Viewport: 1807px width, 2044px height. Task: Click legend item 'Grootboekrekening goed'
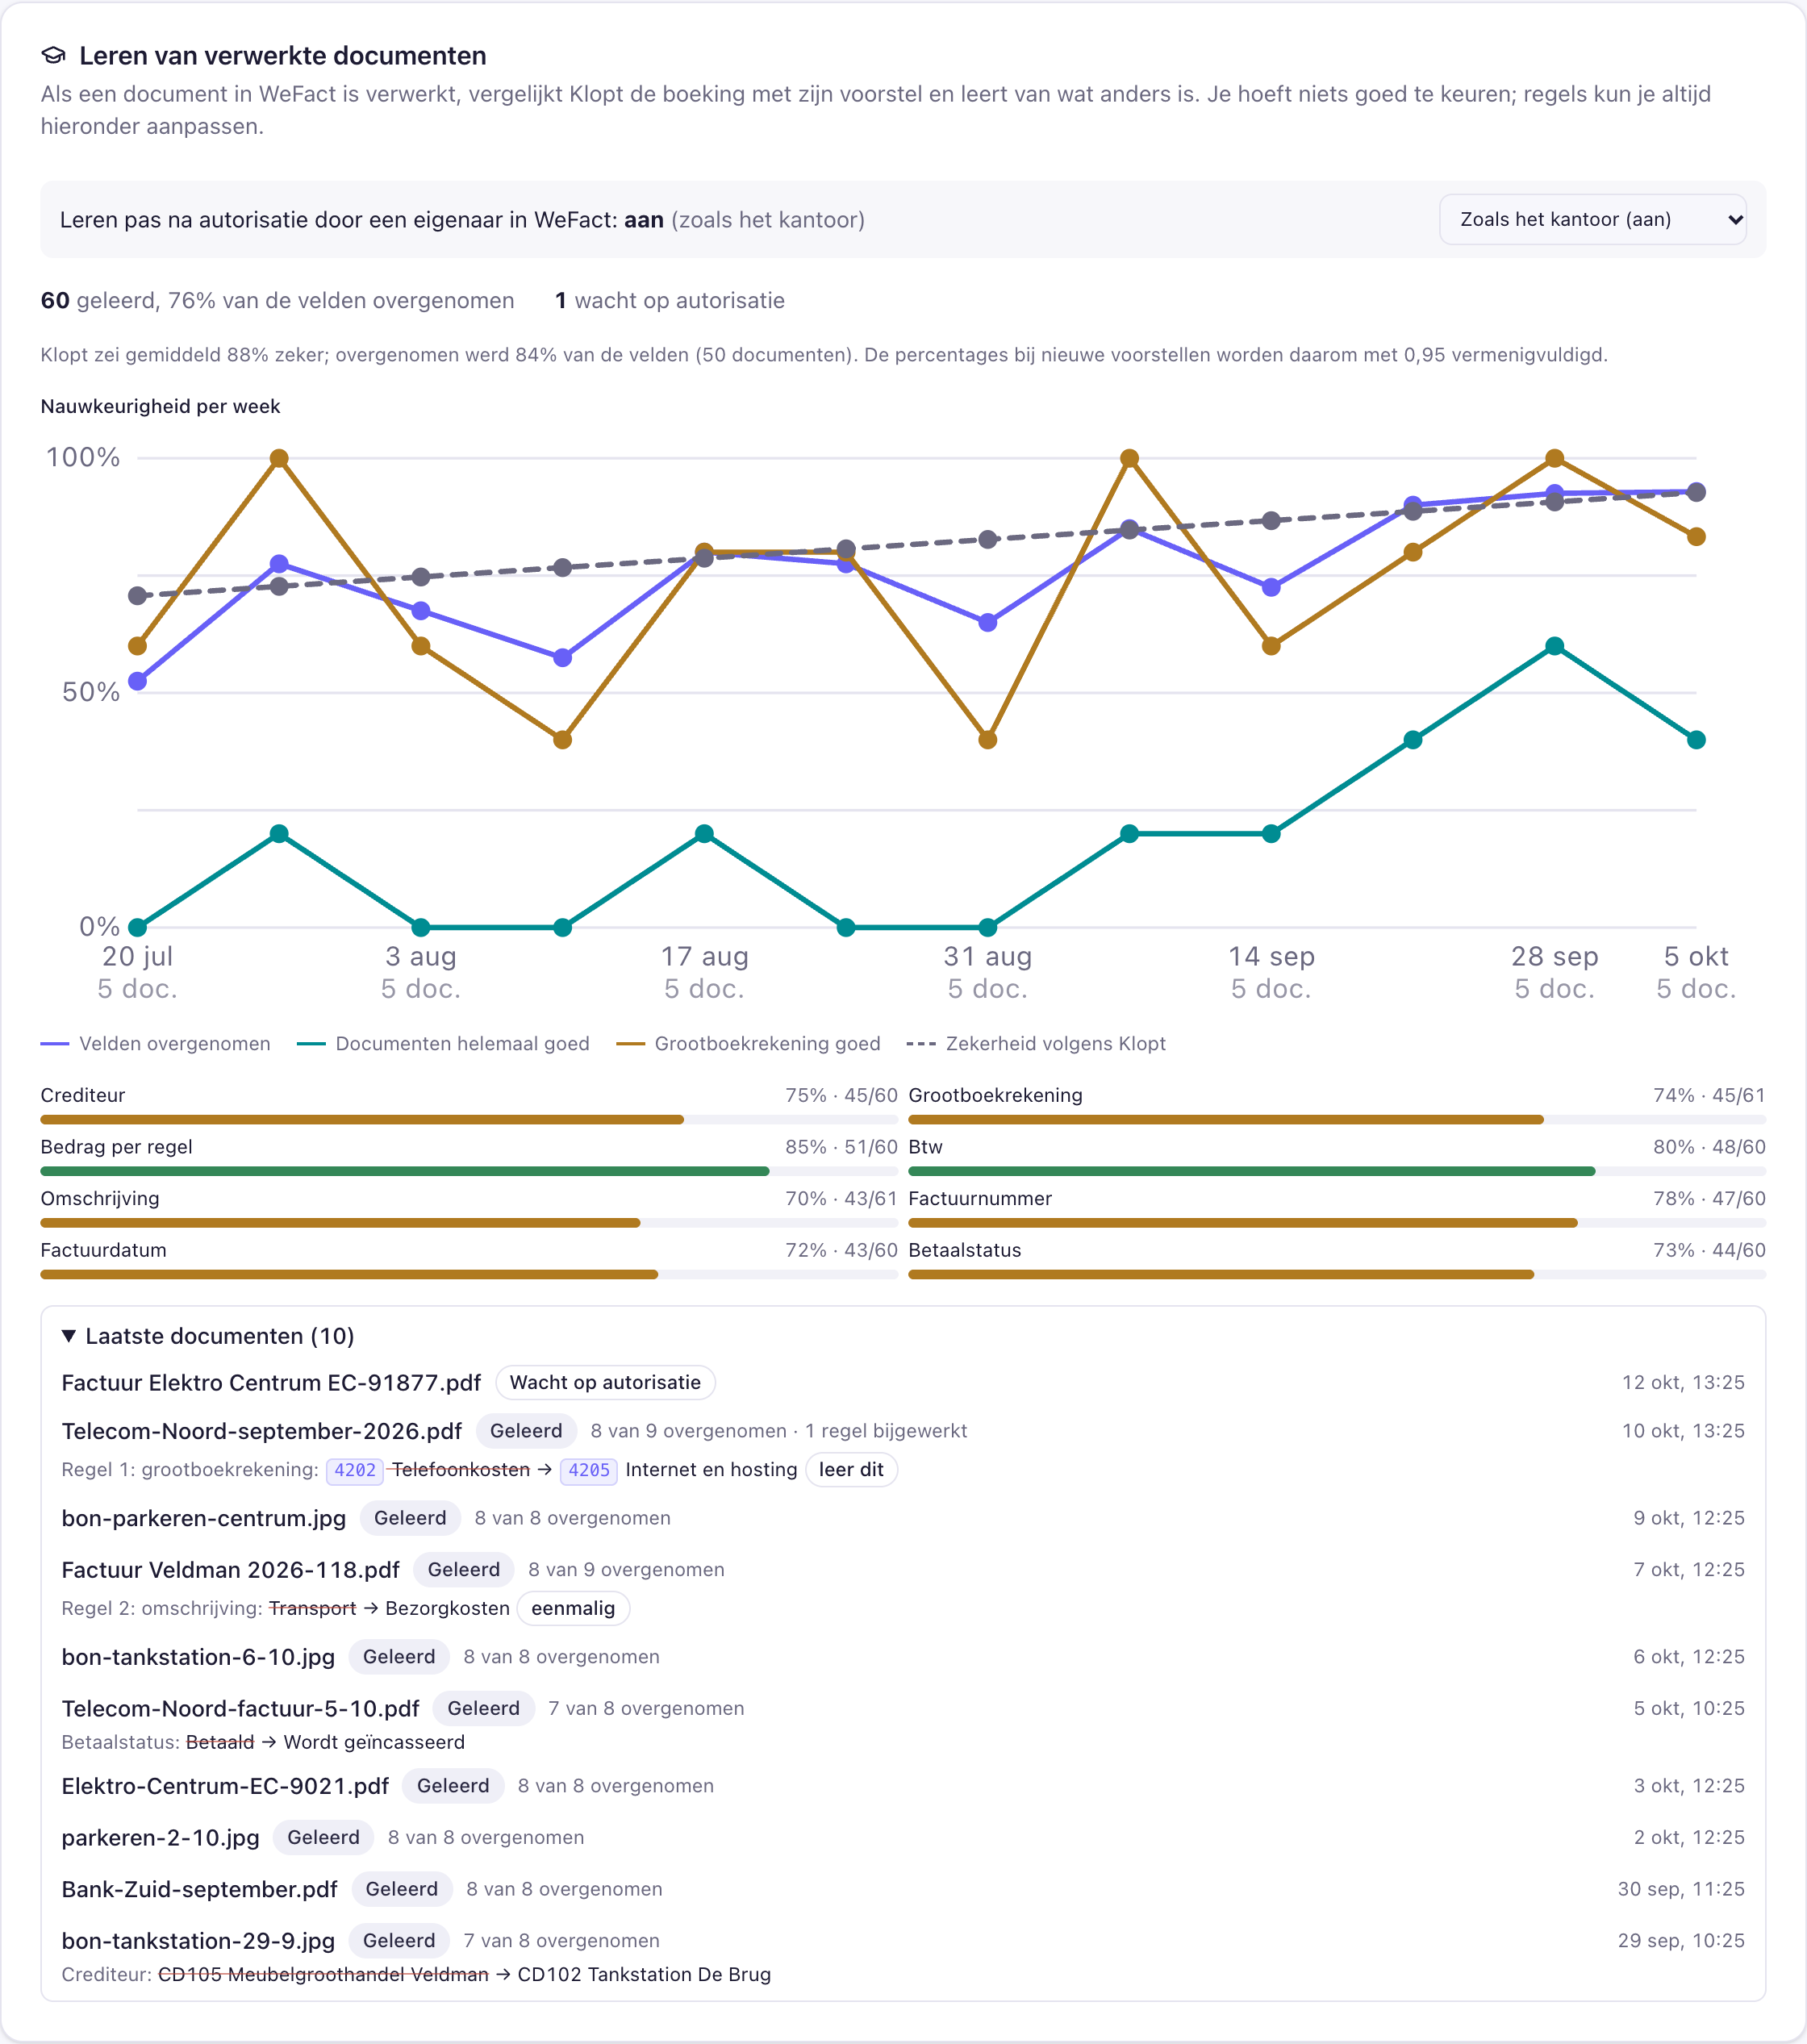tap(748, 1043)
